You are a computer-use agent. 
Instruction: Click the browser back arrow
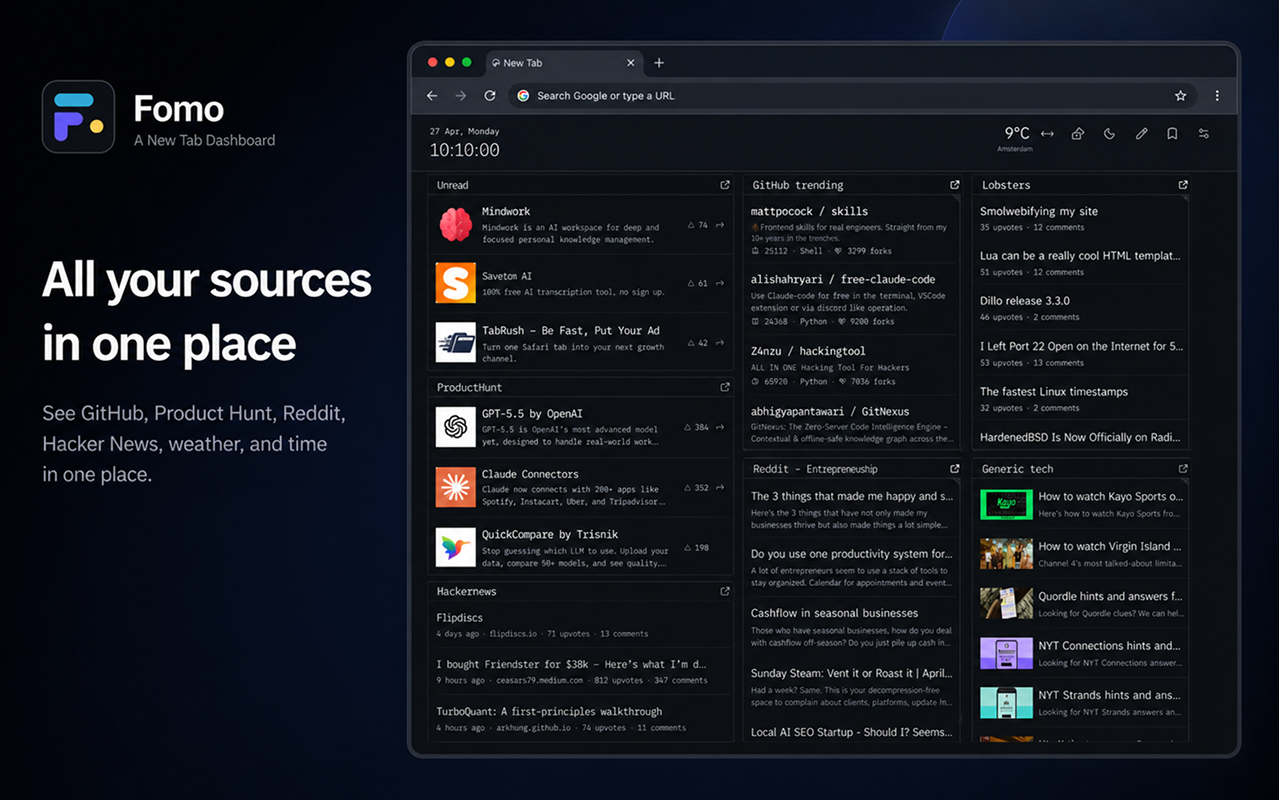[x=432, y=96]
